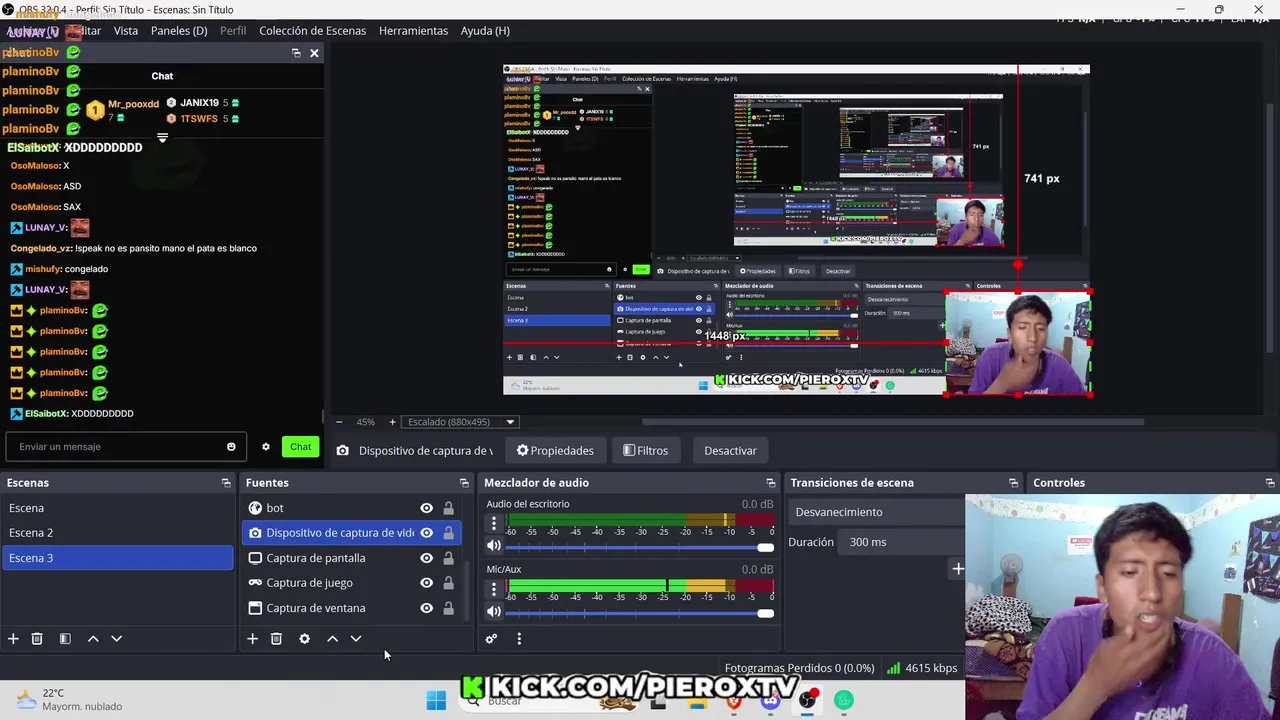The image size is (1280, 720).
Task: Adjust Mic/Aux volume slider
Action: [640, 612]
